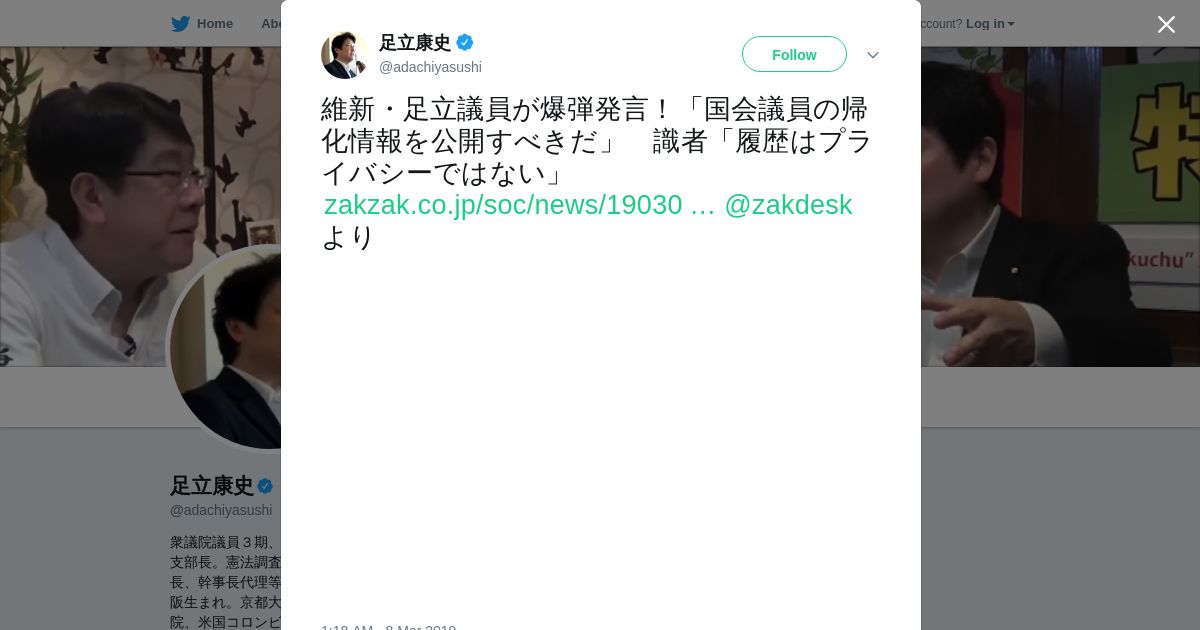Click the 足立康史 name in the tweet header
Screen dimensions: 1200x630
click(415, 43)
